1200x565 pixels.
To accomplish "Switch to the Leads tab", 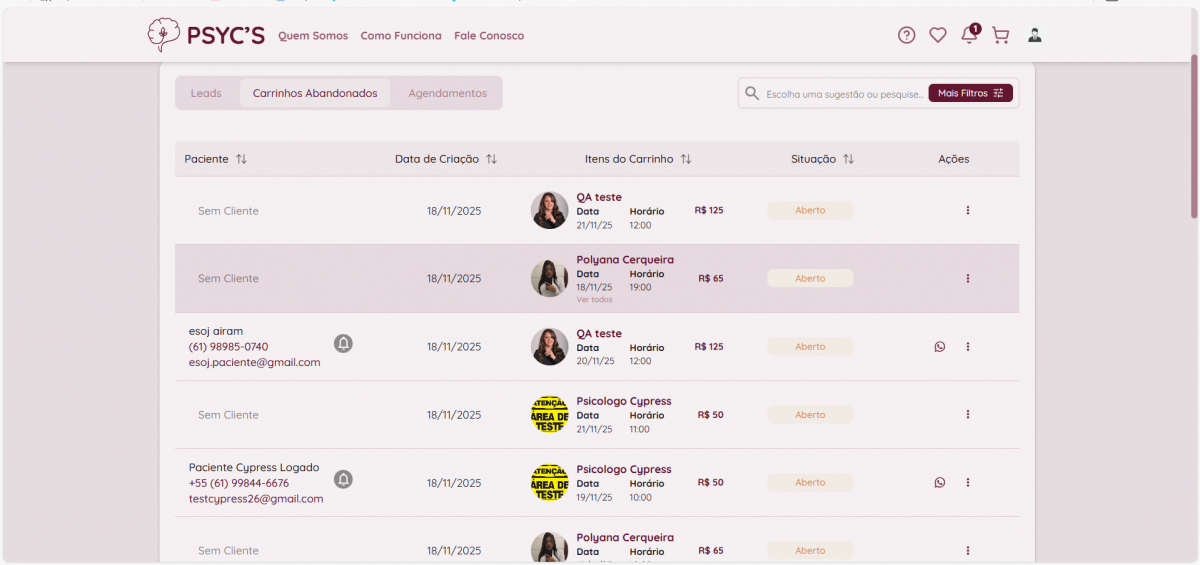I will click(206, 93).
